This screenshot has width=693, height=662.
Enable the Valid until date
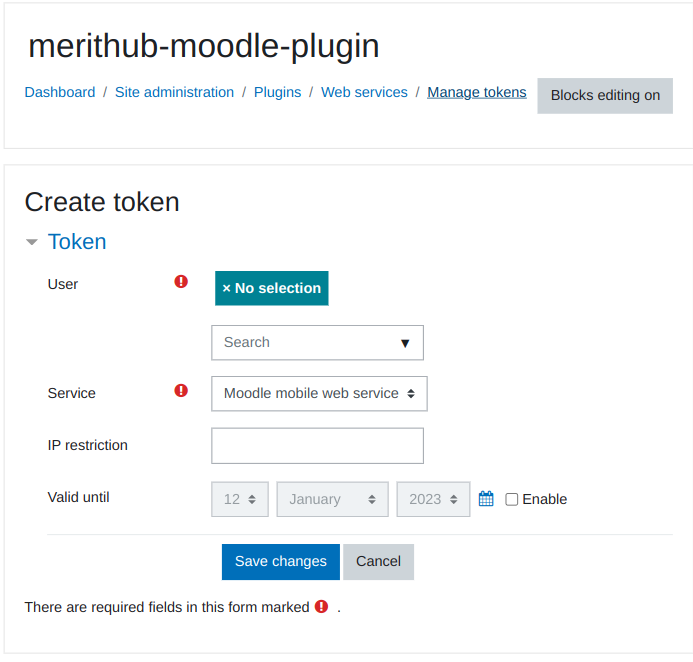coord(512,499)
